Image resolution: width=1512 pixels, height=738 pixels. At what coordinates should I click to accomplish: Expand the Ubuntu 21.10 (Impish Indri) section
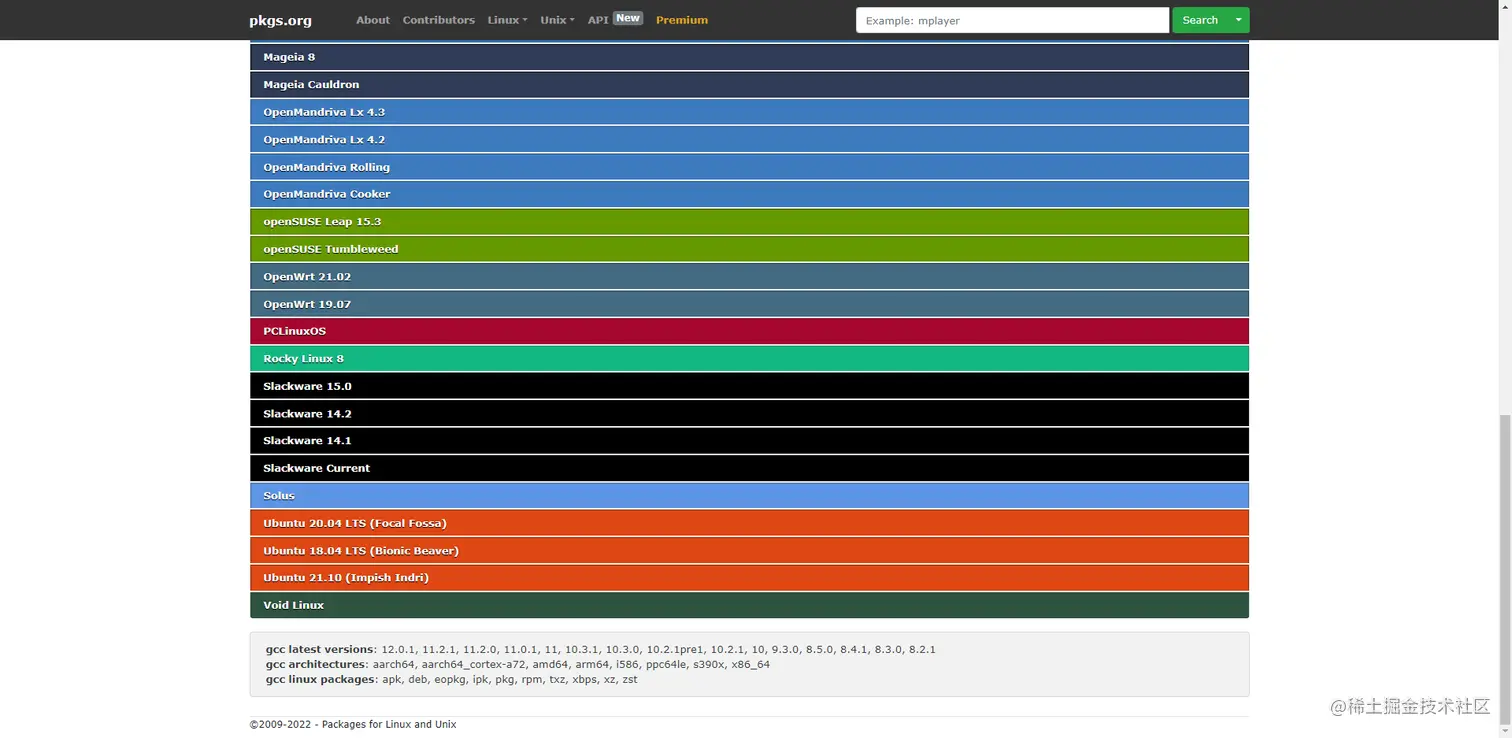point(749,577)
